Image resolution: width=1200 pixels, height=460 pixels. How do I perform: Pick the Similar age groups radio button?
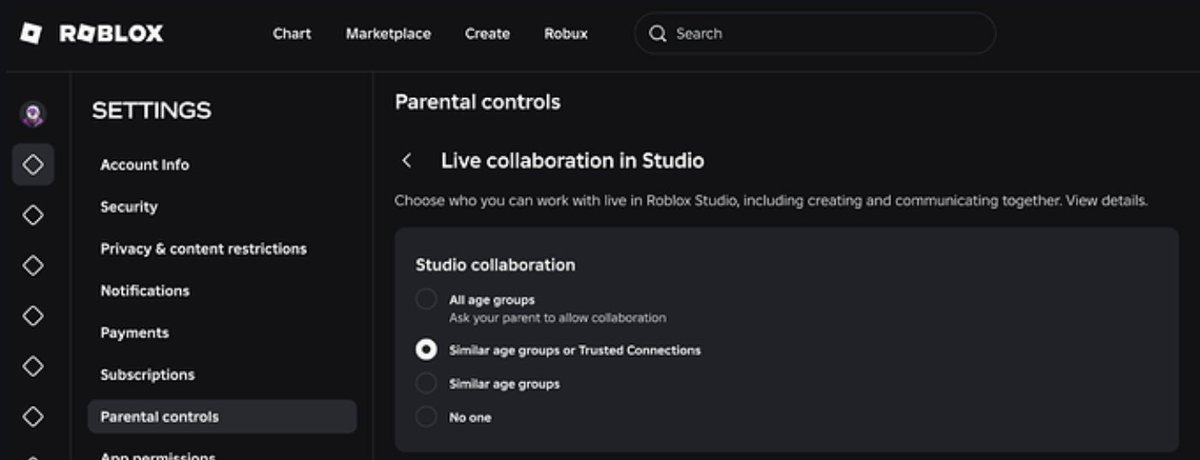[x=426, y=383]
